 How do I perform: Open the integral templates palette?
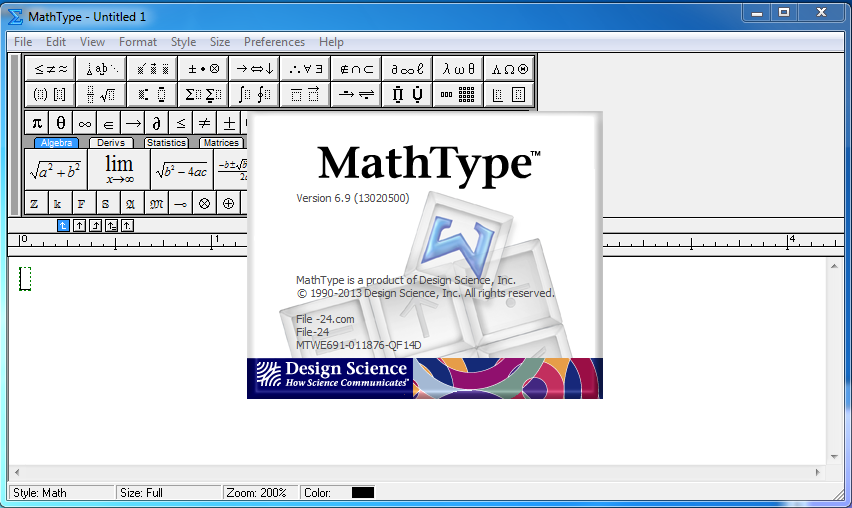coord(255,94)
